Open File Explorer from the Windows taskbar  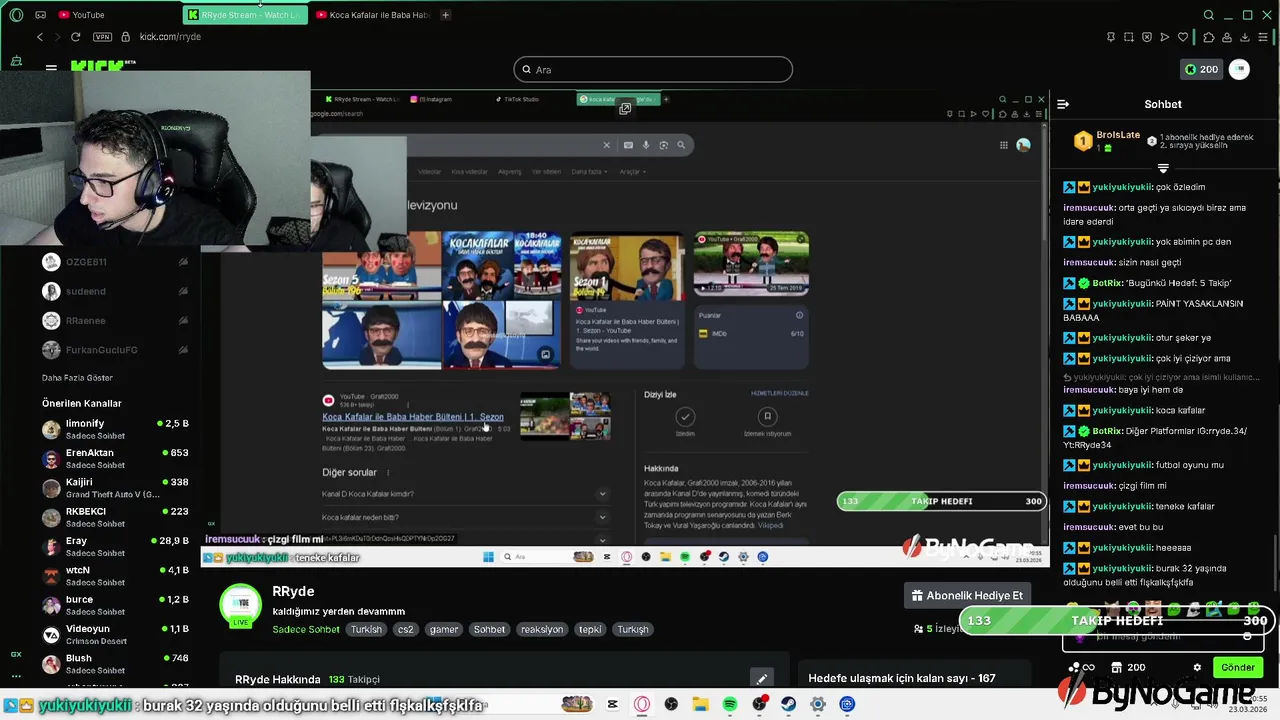700,704
